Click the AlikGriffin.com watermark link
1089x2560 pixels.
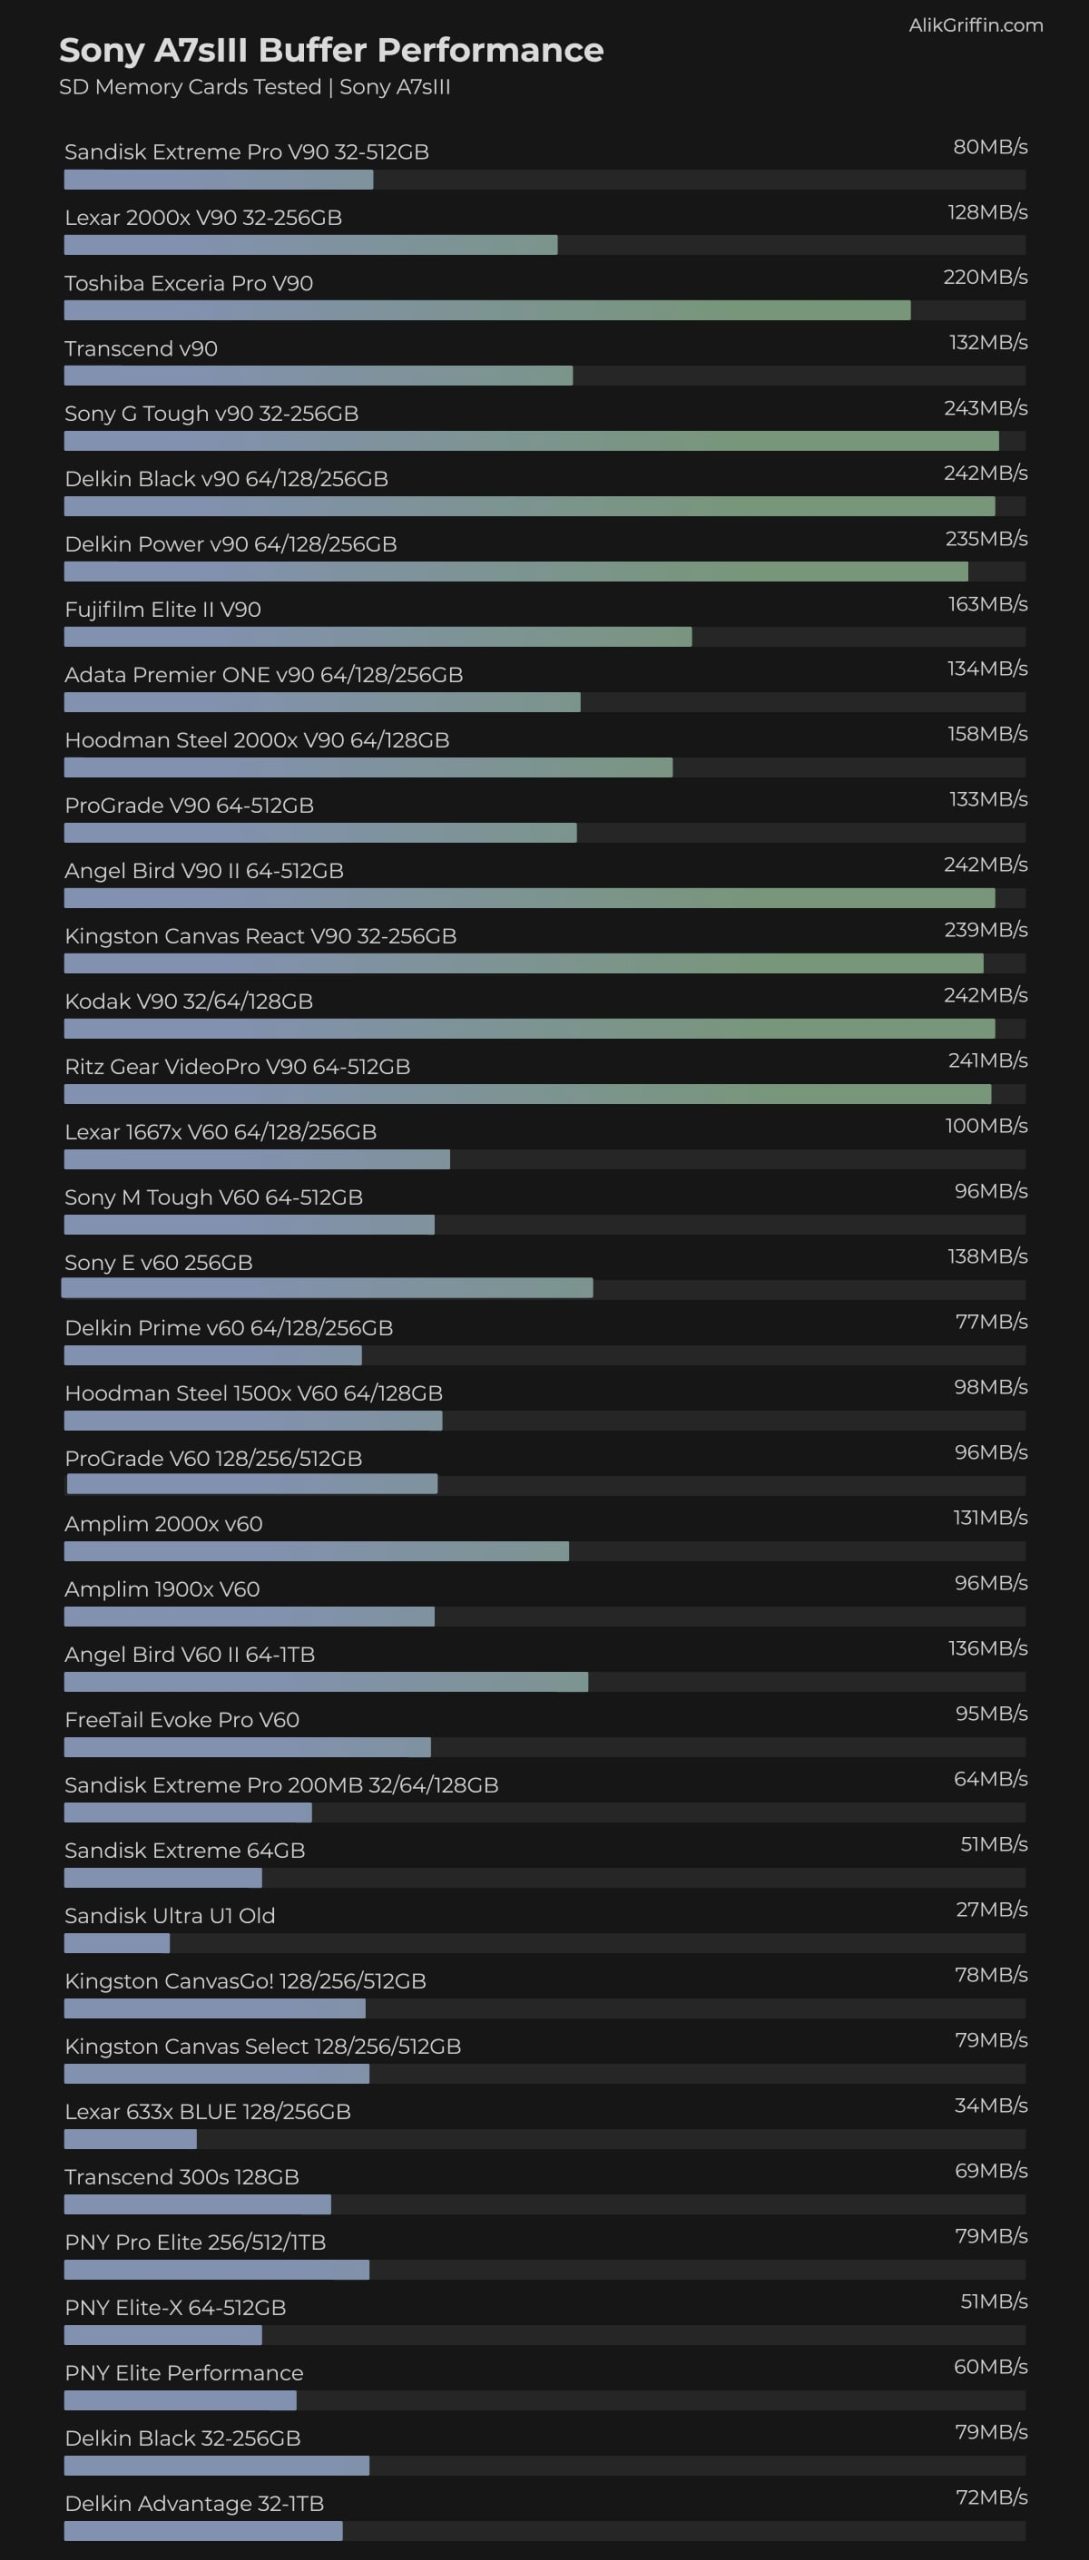pyautogui.click(x=975, y=26)
